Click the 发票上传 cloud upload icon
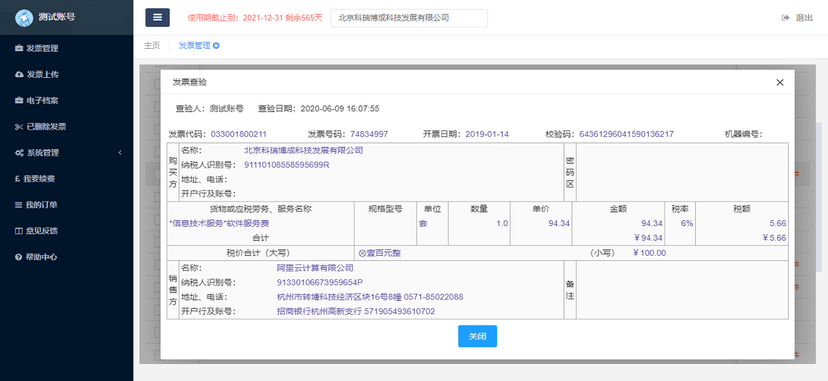 coord(19,74)
